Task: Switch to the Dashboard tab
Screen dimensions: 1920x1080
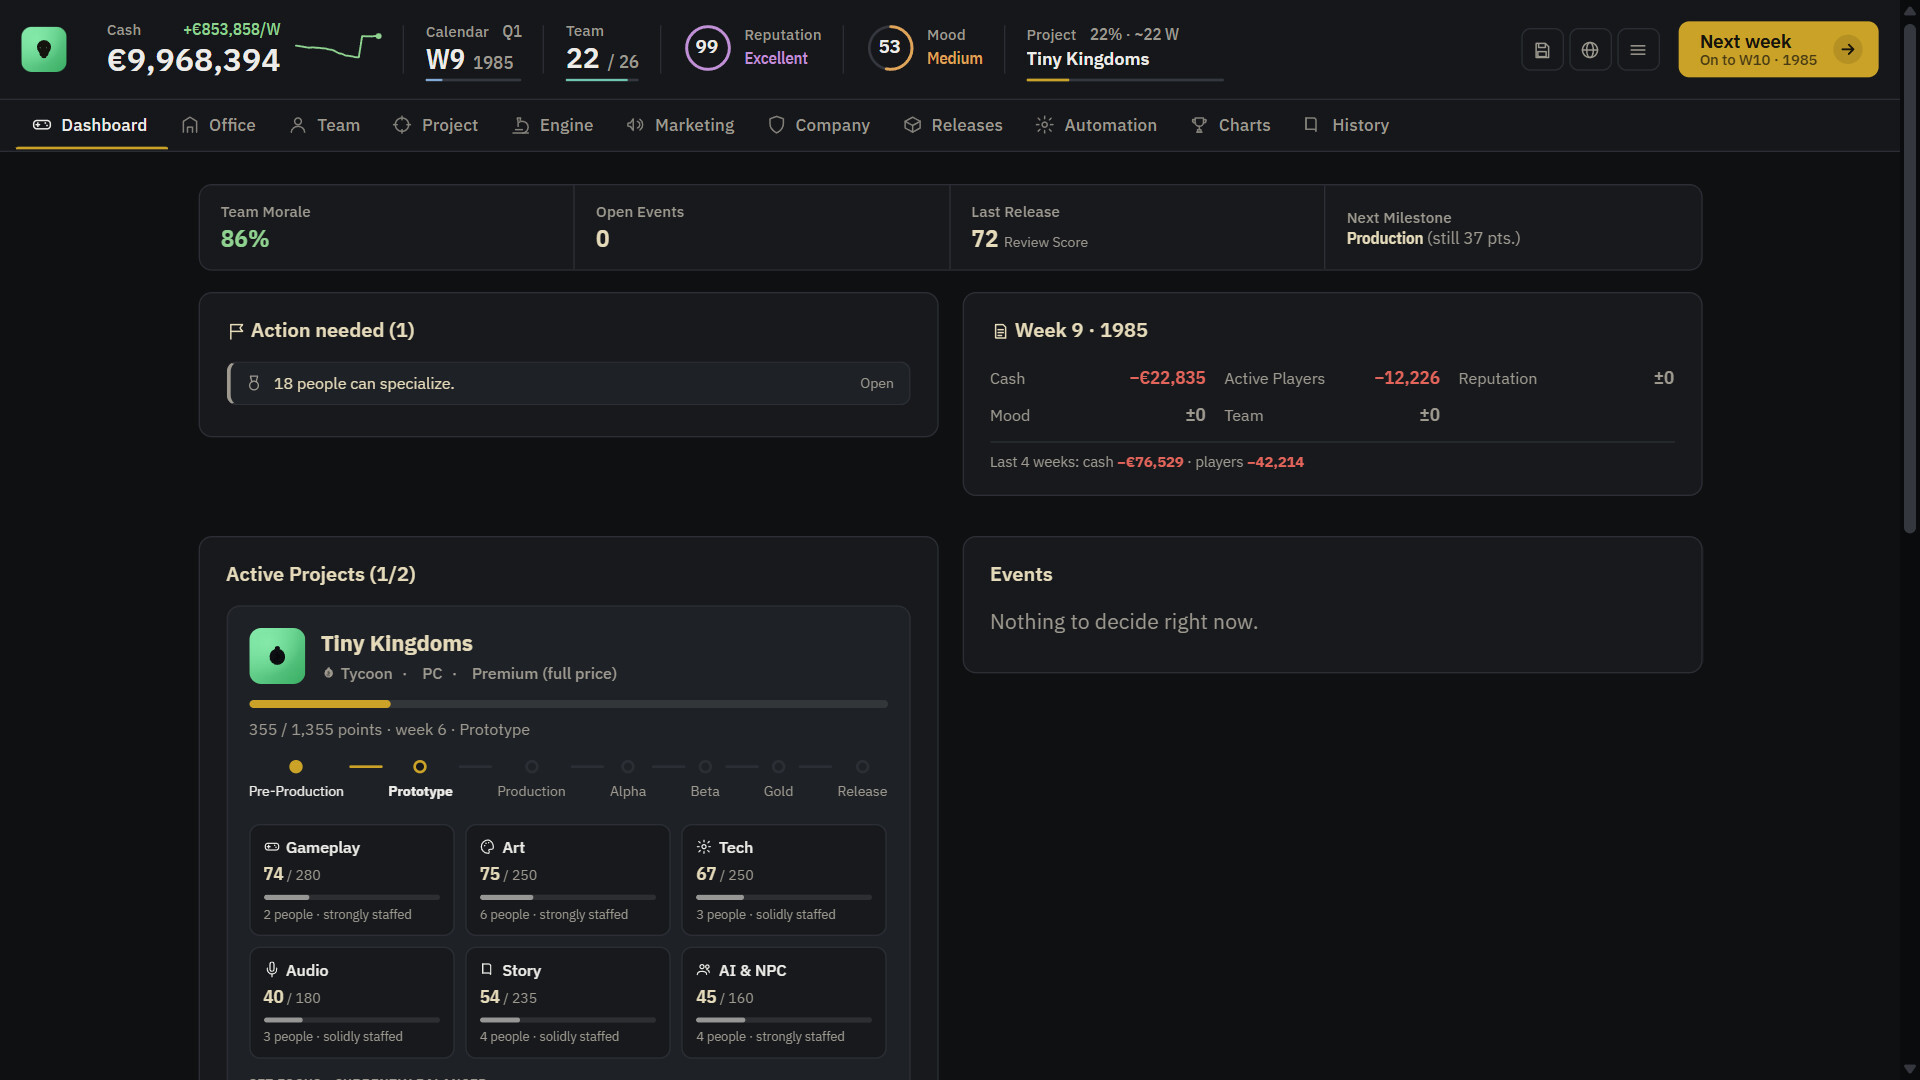Action: click(91, 125)
